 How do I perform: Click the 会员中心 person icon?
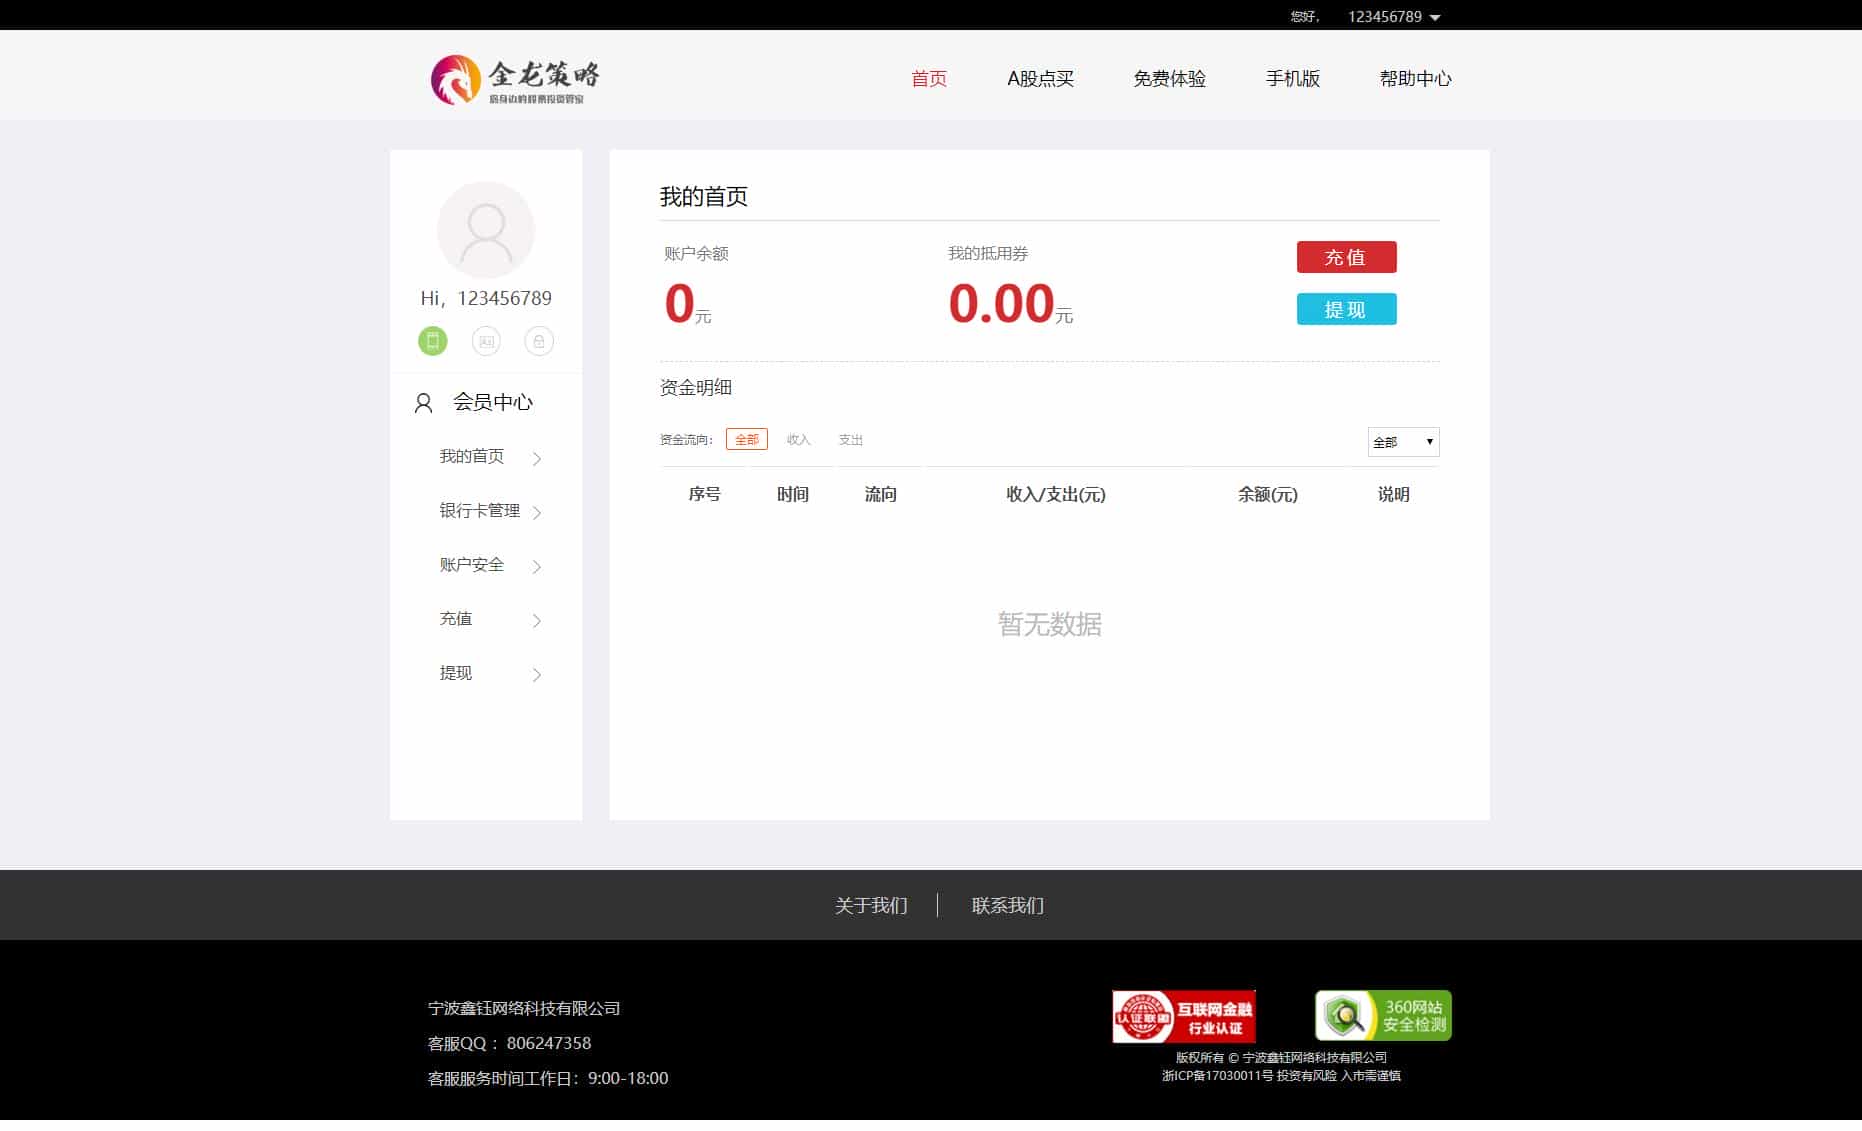tap(423, 403)
